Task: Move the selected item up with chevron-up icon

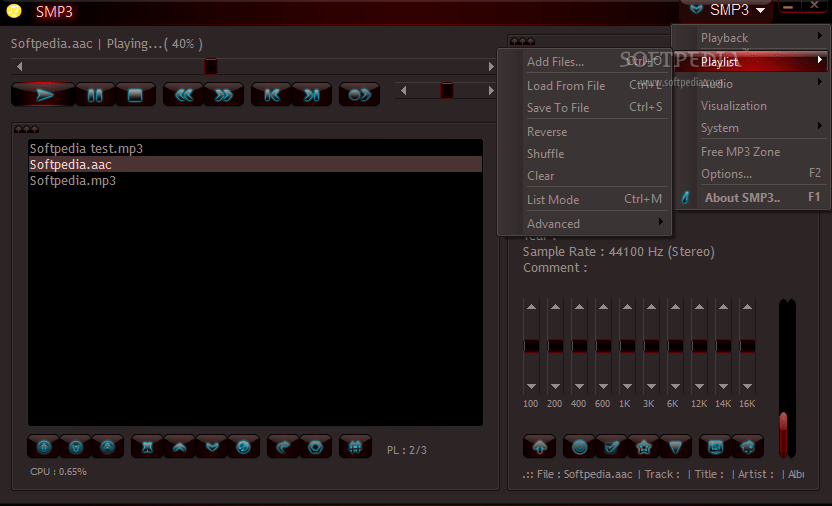Action: pos(180,447)
